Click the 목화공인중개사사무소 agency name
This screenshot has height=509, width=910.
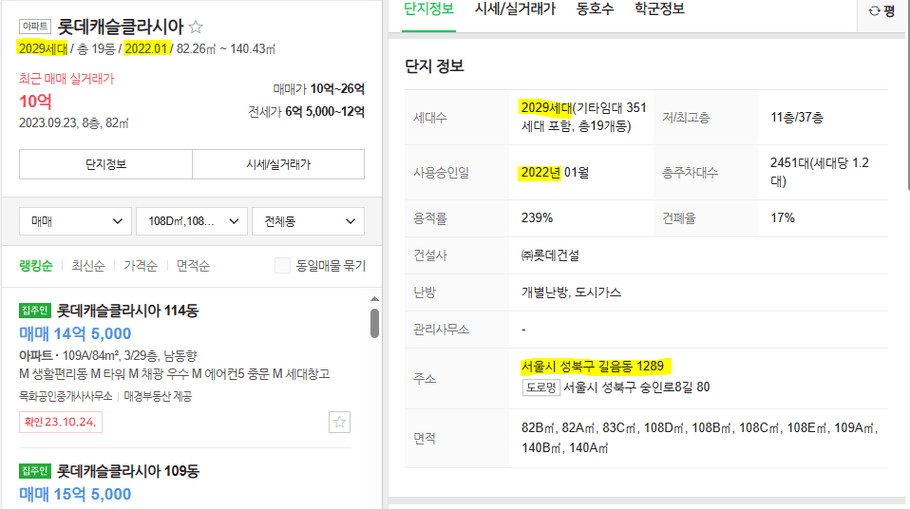[x=66, y=396]
